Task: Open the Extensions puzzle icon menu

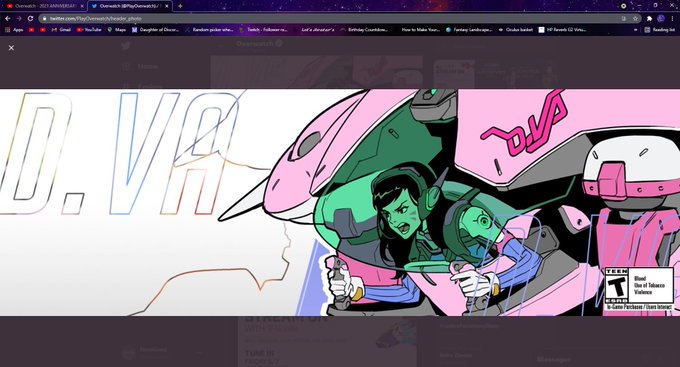Action: click(649, 19)
